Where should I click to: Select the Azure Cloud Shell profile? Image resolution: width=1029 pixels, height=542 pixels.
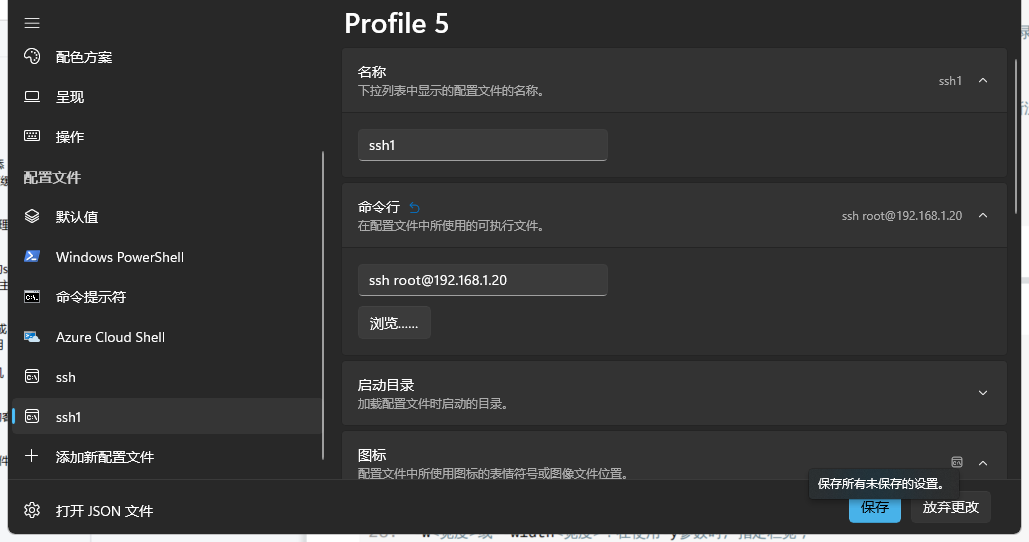click(167, 337)
